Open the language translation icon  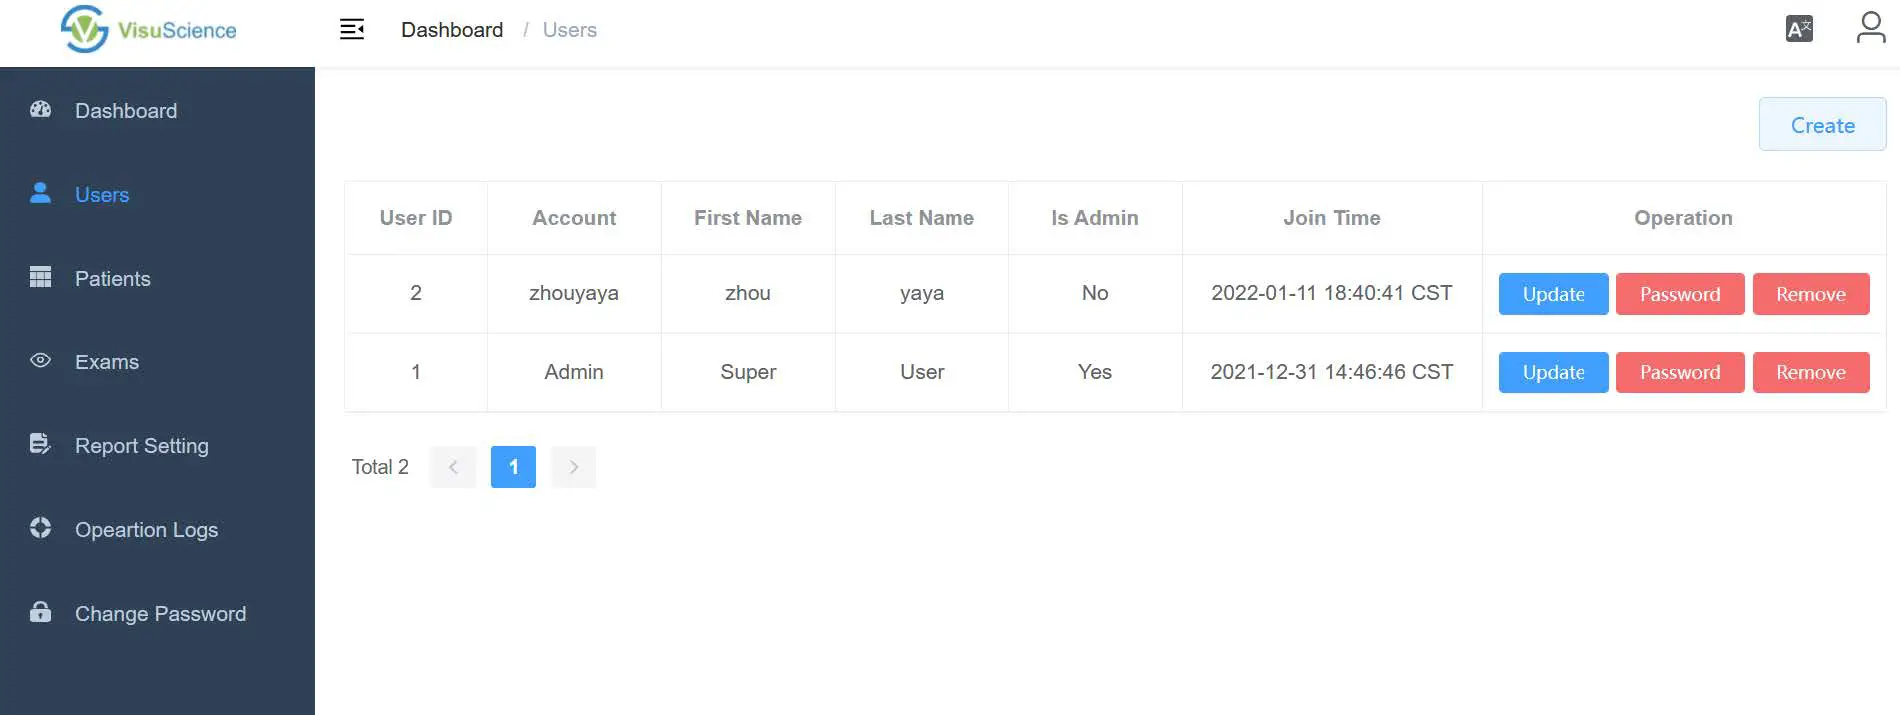pyautogui.click(x=1799, y=29)
